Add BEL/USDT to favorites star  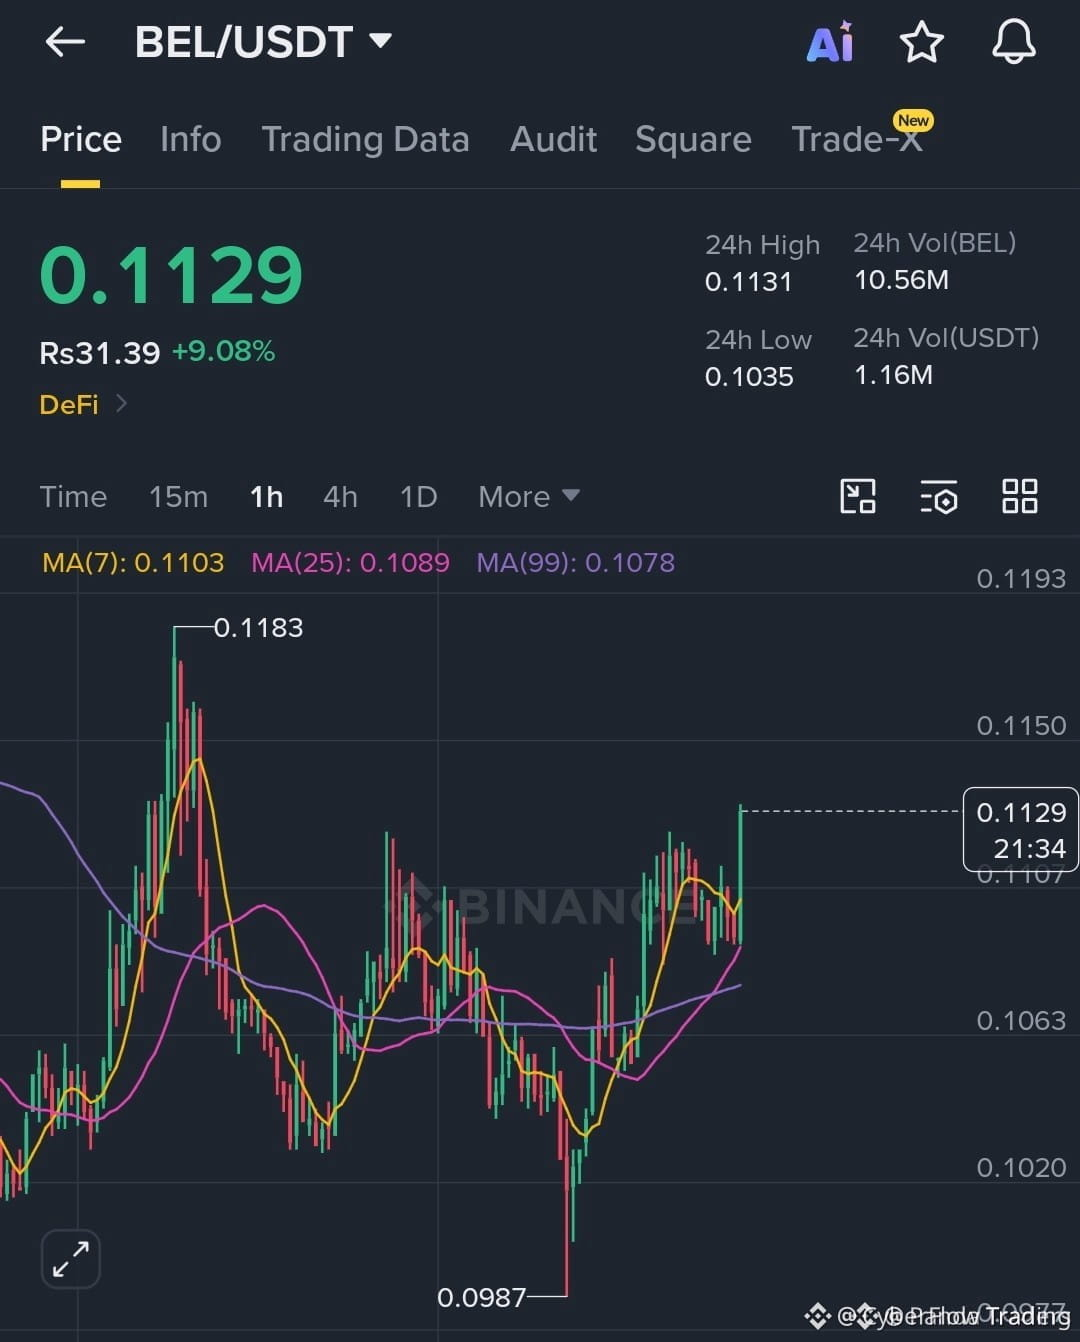click(x=921, y=42)
